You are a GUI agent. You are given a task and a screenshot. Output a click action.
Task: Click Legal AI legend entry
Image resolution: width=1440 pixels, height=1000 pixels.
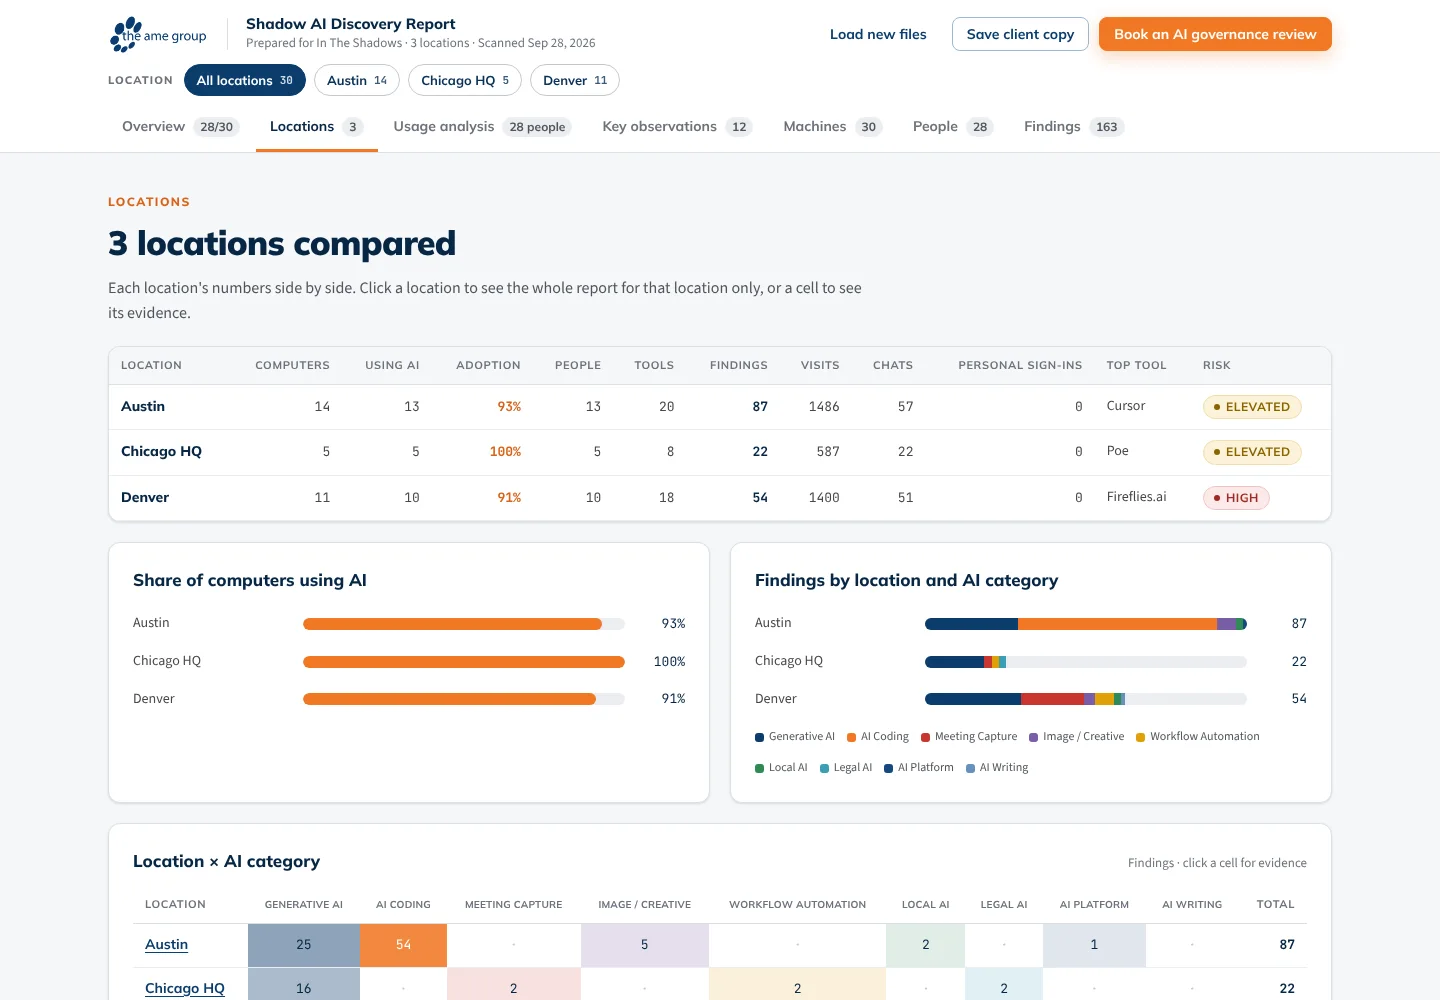846,768
